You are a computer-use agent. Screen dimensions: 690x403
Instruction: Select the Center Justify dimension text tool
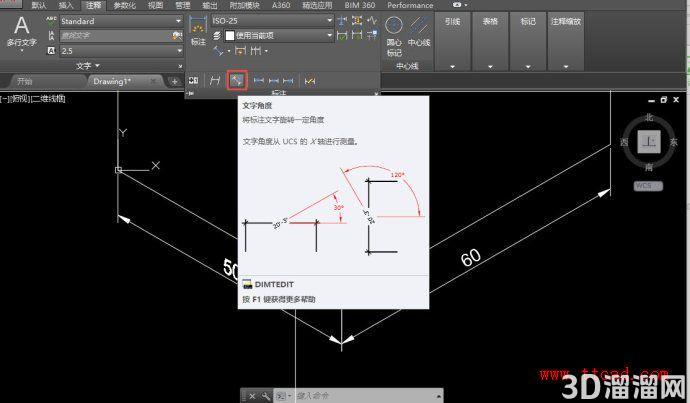[x=274, y=81]
